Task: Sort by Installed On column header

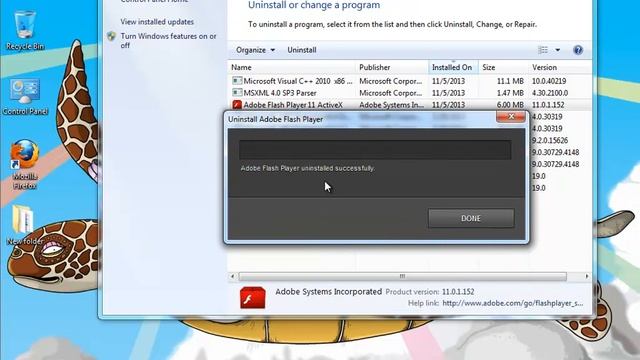Action: click(x=453, y=67)
